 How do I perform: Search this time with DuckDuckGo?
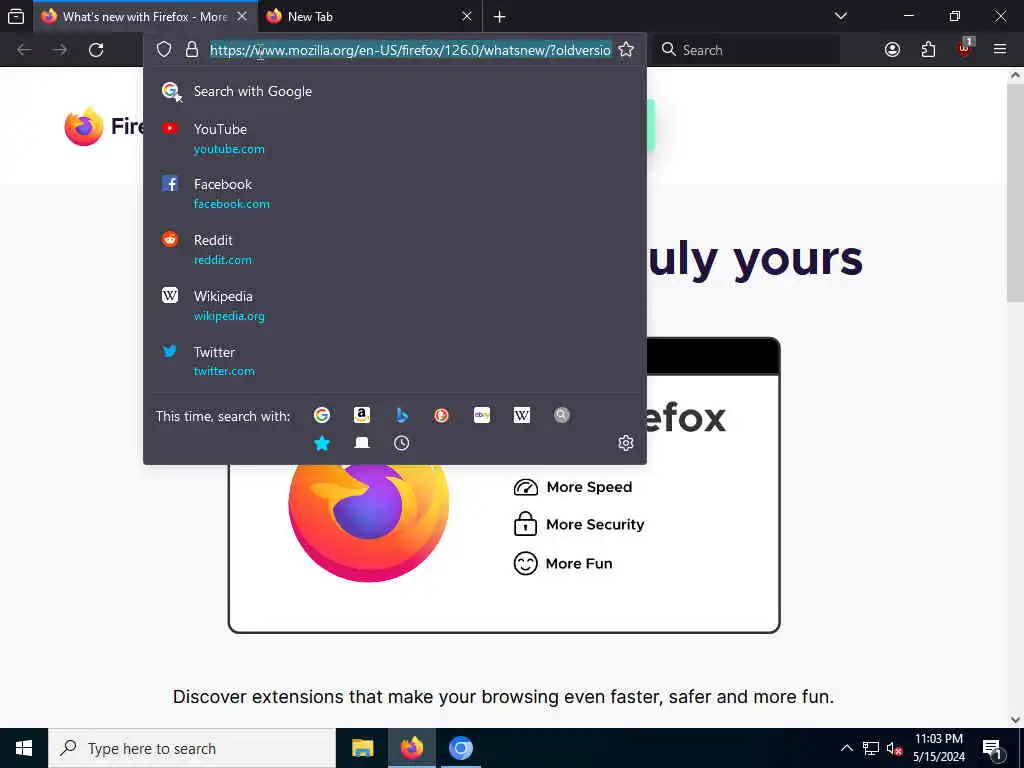(441, 415)
